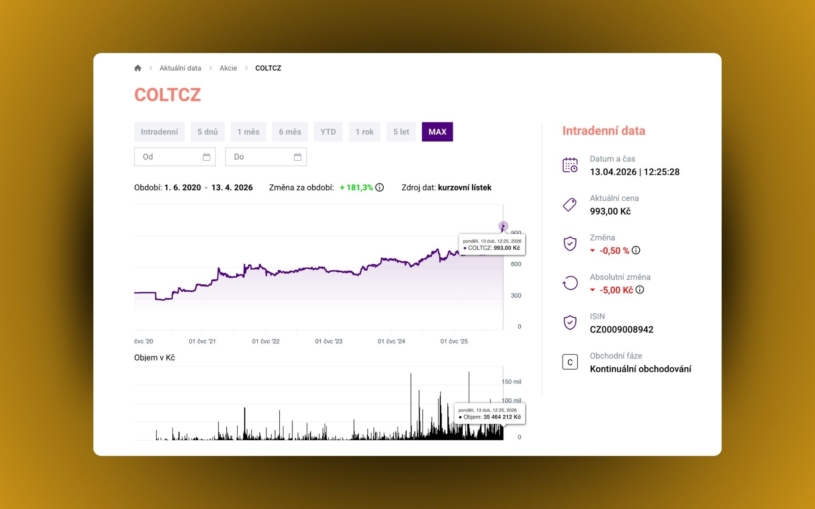This screenshot has height=509, width=815.
Task: Open calendar icon in the Do field
Action: tap(298, 157)
